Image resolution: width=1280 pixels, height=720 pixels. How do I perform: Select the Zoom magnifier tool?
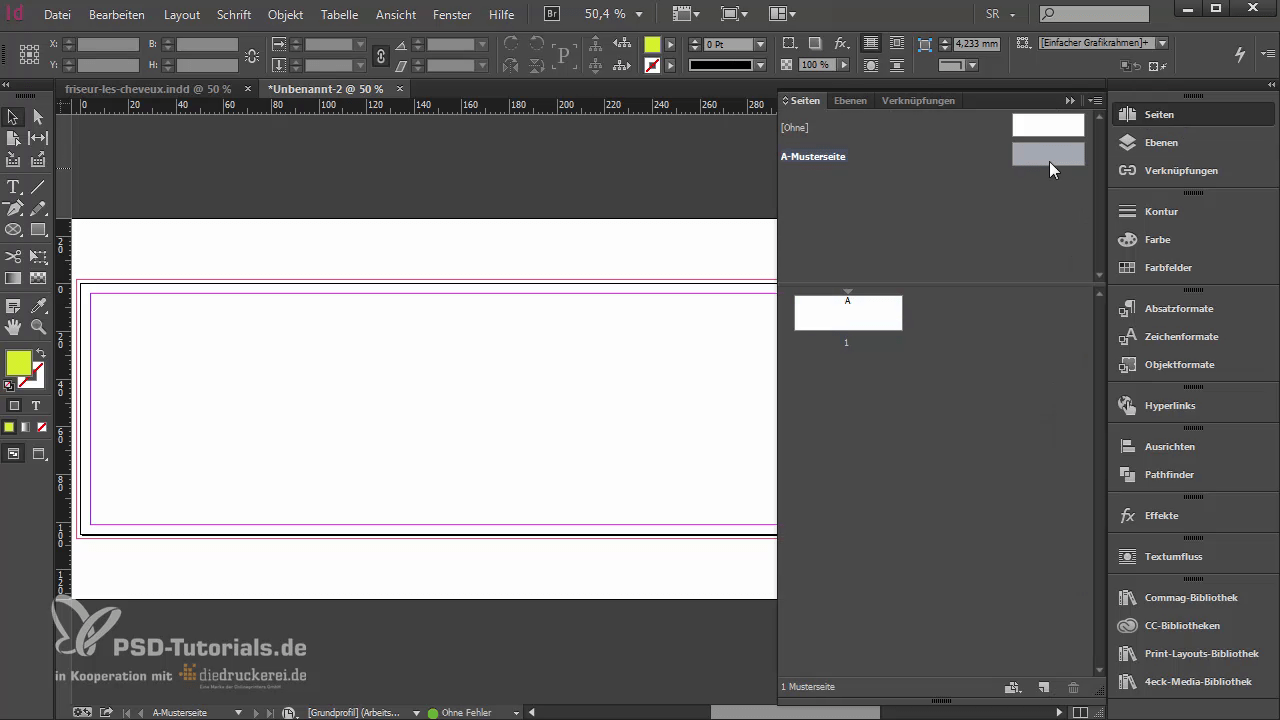(x=39, y=327)
